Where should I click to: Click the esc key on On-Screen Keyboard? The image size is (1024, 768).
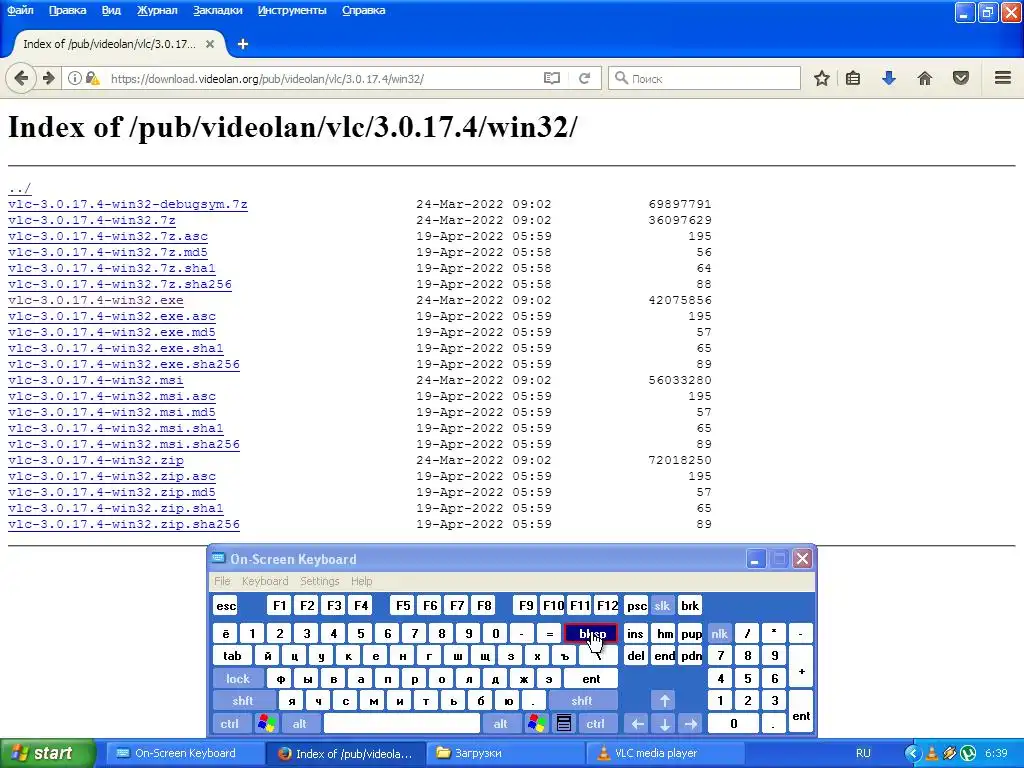225,605
